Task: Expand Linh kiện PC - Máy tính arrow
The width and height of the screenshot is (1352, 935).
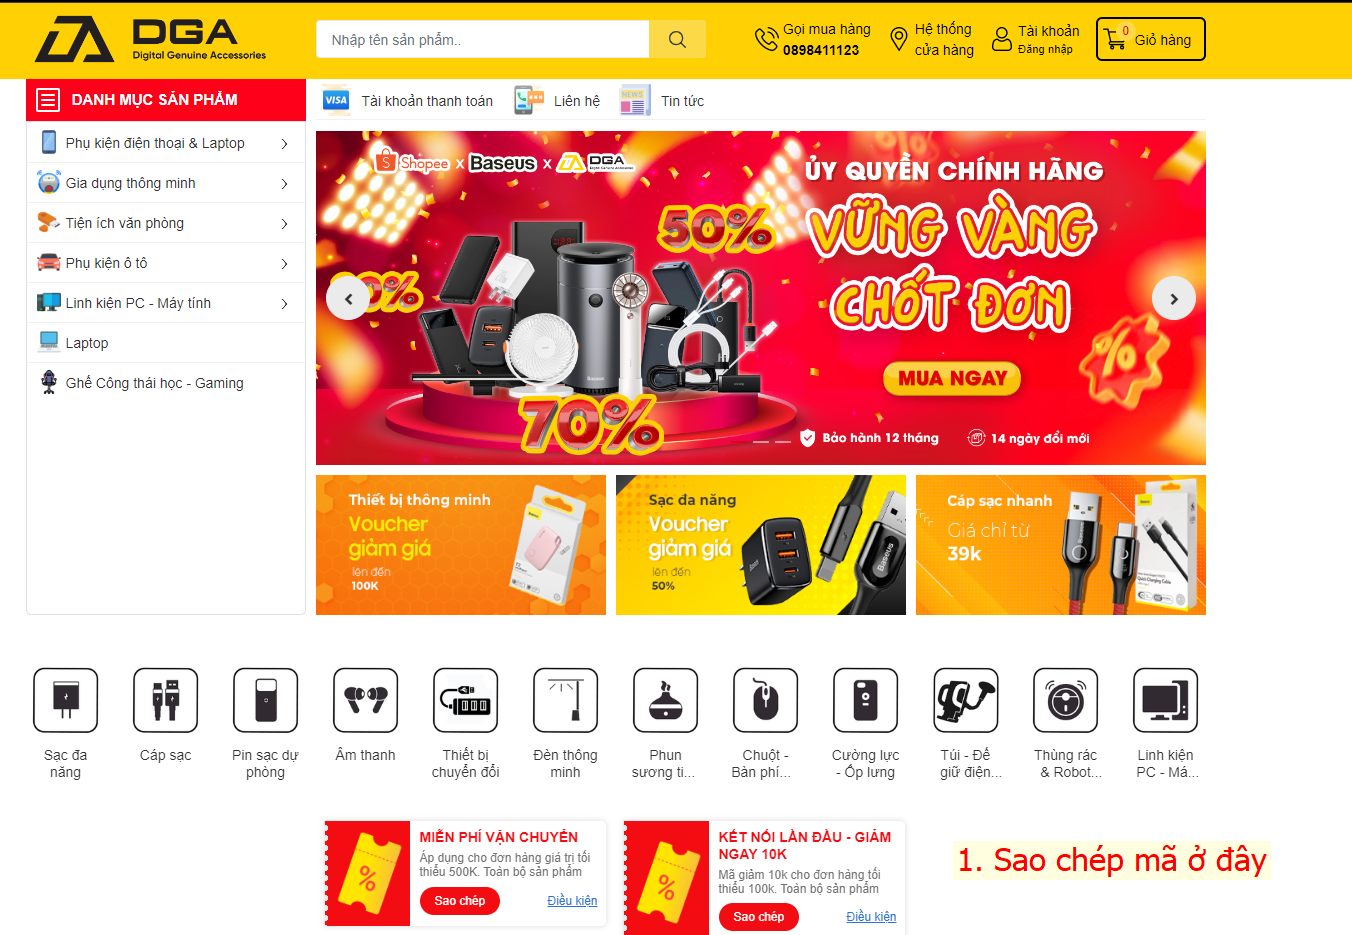Action: point(284,304)
